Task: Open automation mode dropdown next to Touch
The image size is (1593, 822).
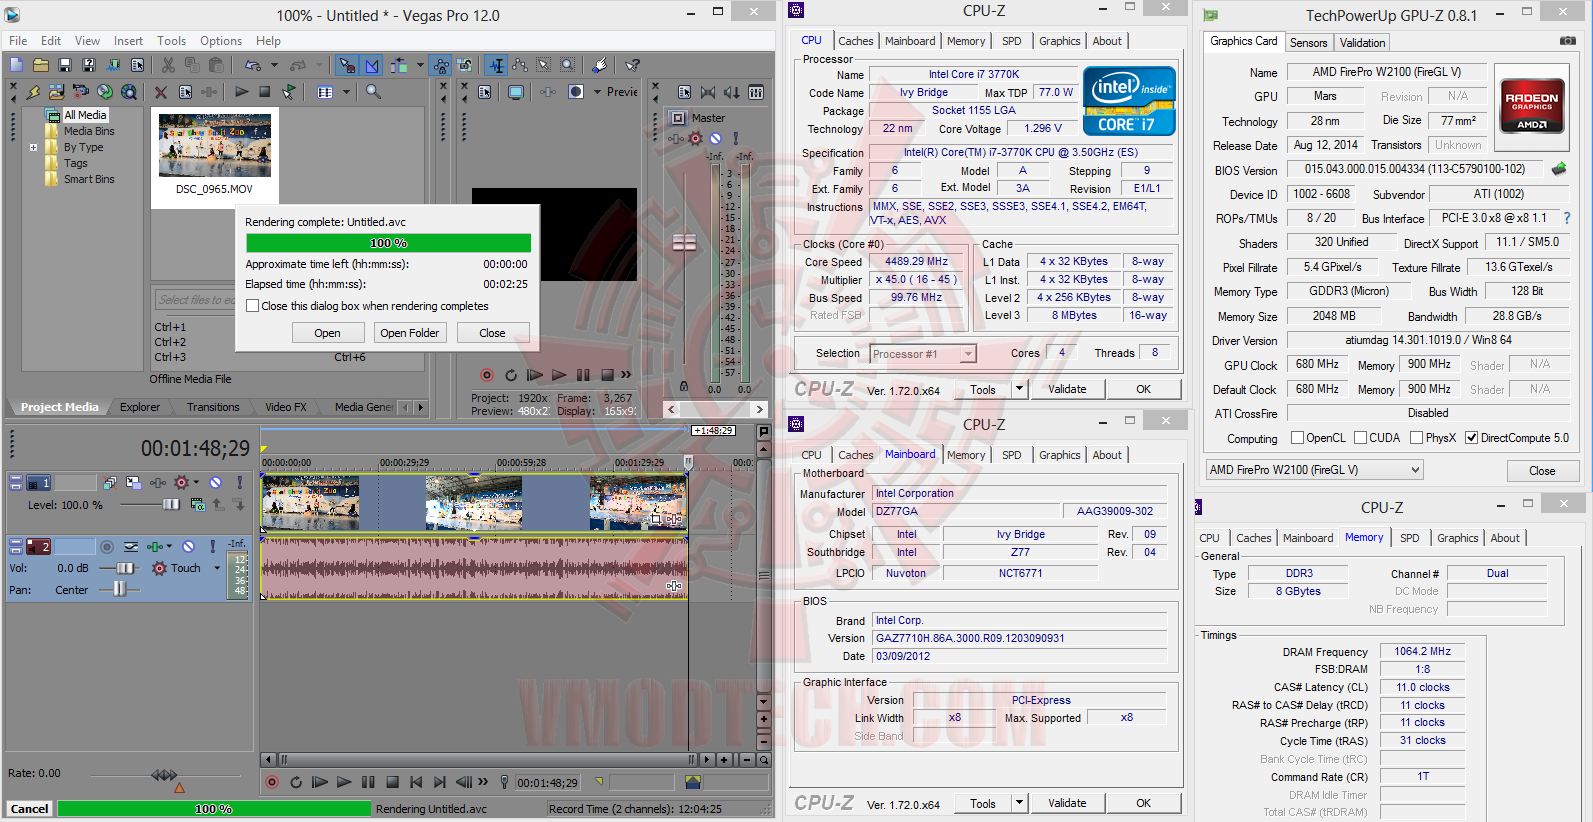Action: point(216,568)
